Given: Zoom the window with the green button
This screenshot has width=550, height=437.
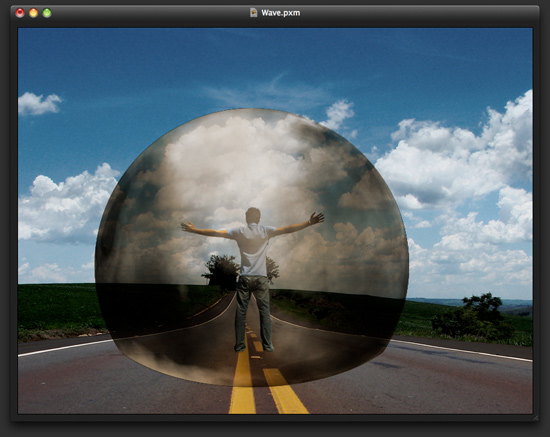Looking at the screenshot, I should coord(47,13).
